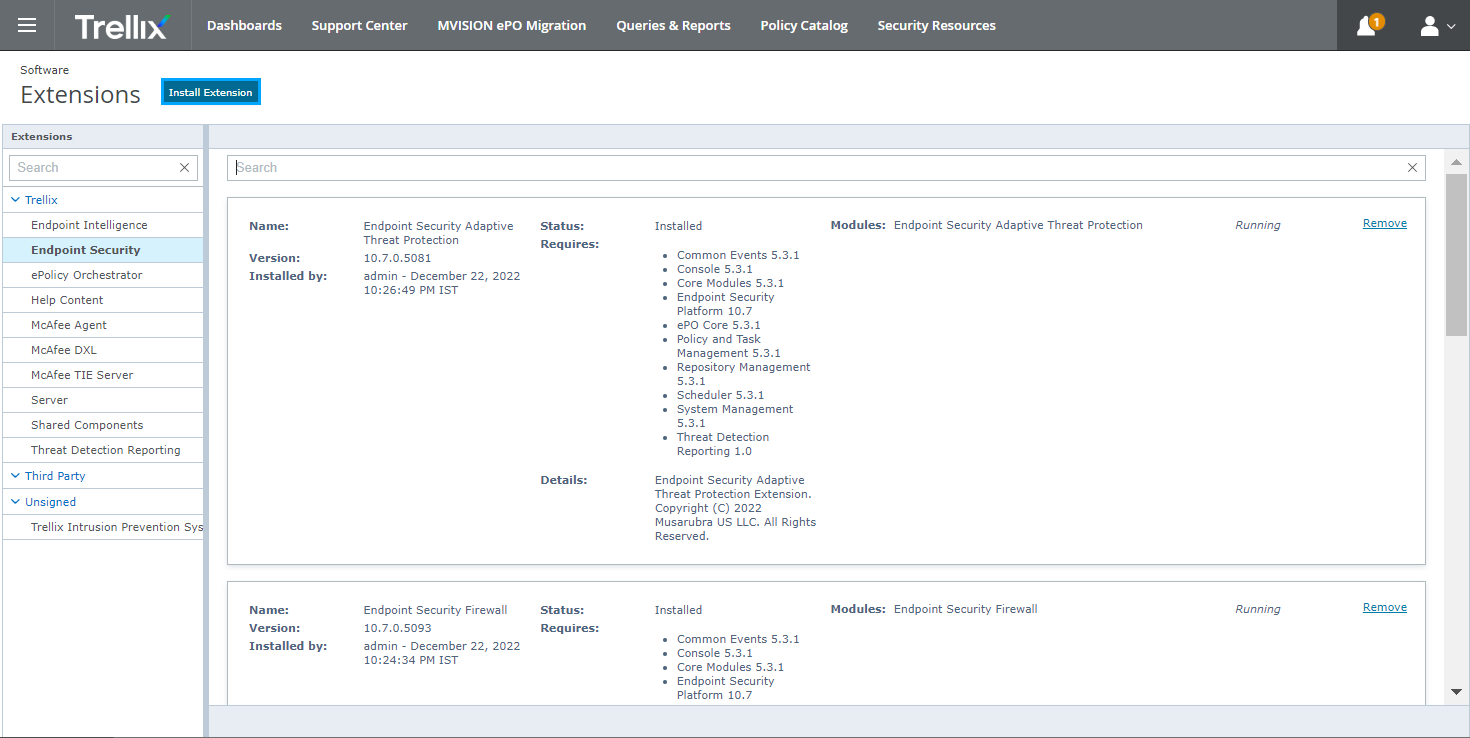Screen dimensions: 1470x738
Task: Open the hamburger main menu
Action: tap(27, 25)
